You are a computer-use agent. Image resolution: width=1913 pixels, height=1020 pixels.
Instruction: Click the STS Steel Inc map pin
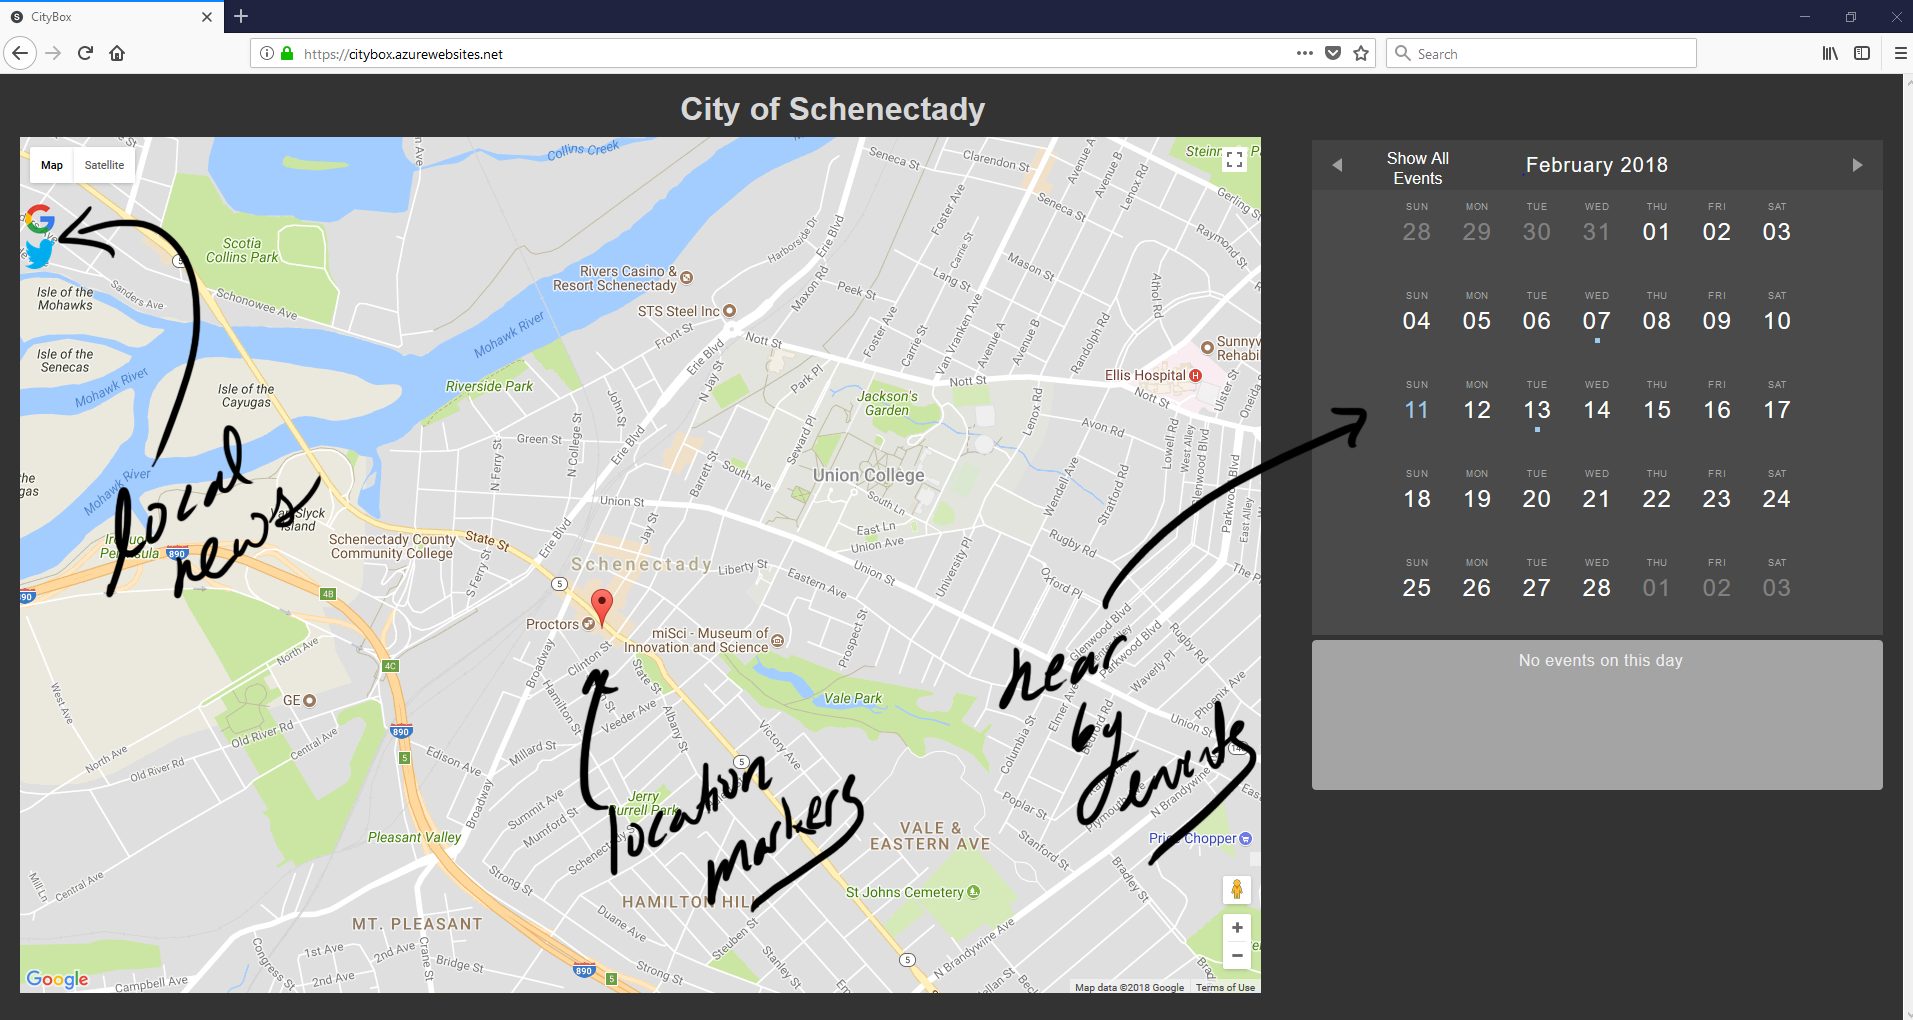tap(730, 311)
